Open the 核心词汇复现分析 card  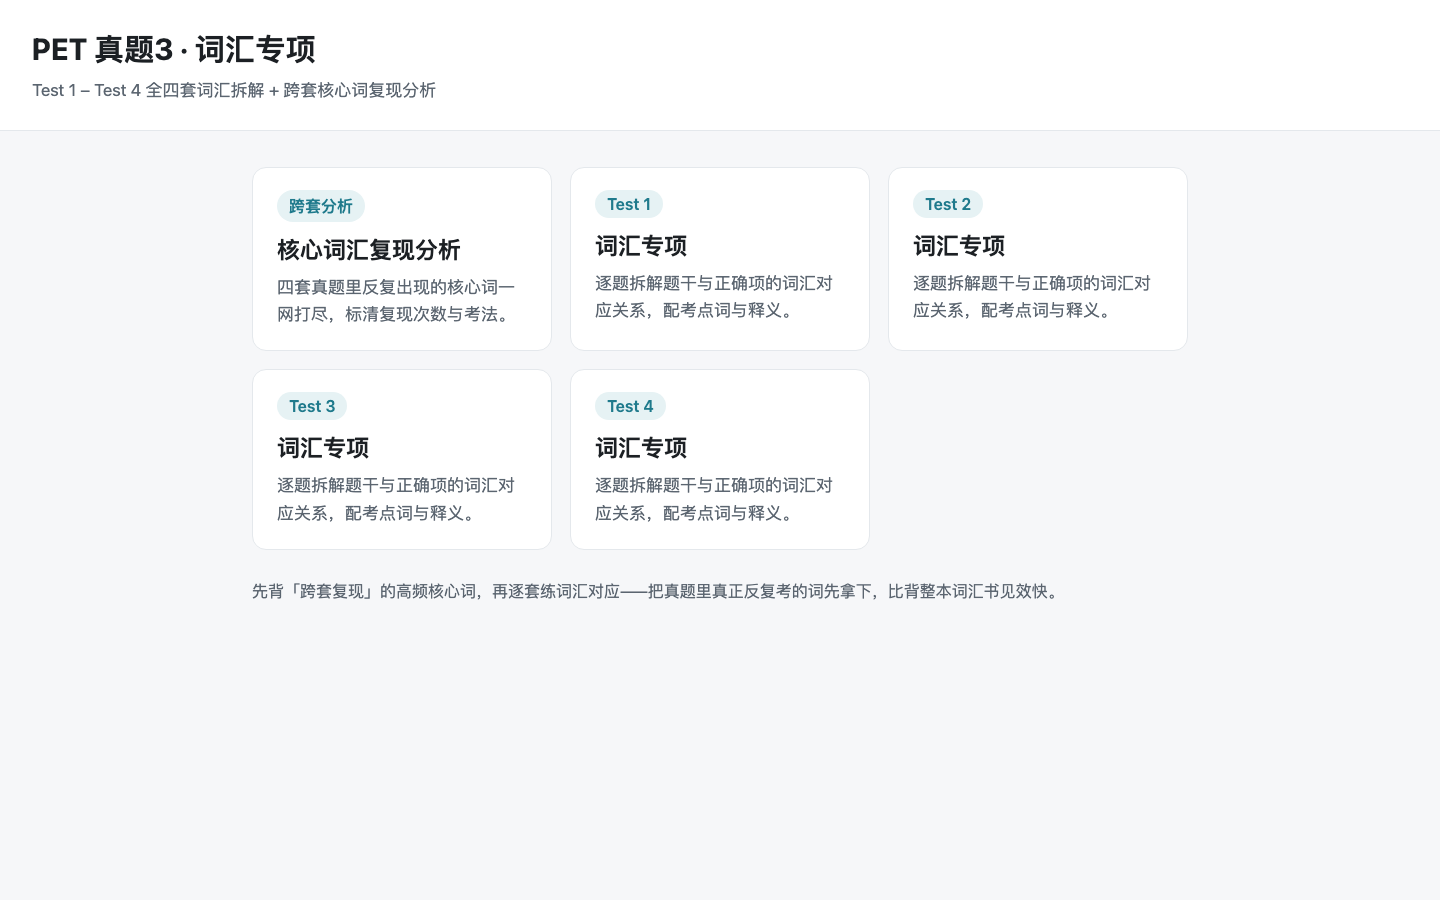[x=402, y=259]
